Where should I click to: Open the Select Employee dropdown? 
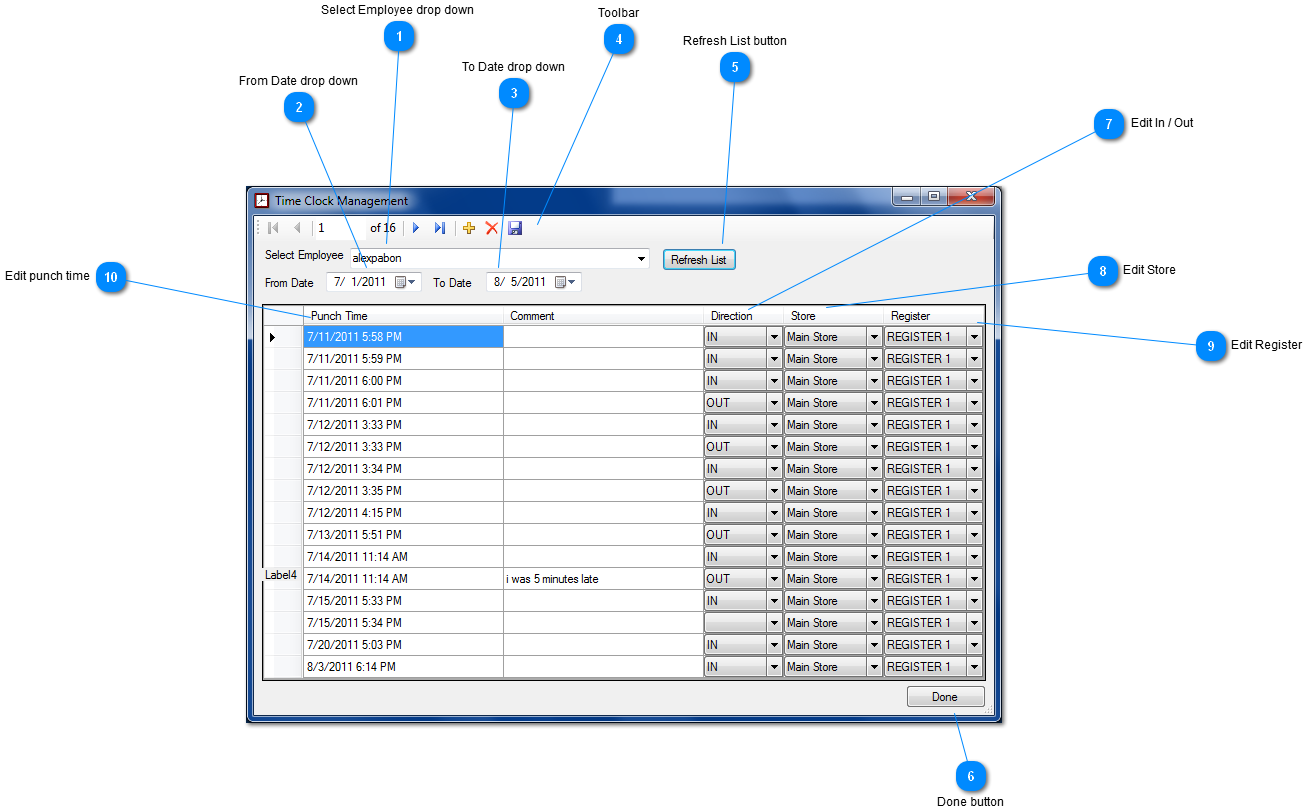point(641,259)
